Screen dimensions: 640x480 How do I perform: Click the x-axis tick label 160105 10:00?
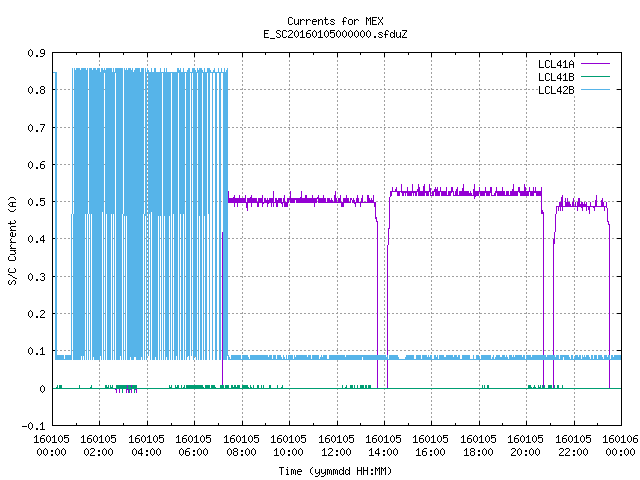289,446
